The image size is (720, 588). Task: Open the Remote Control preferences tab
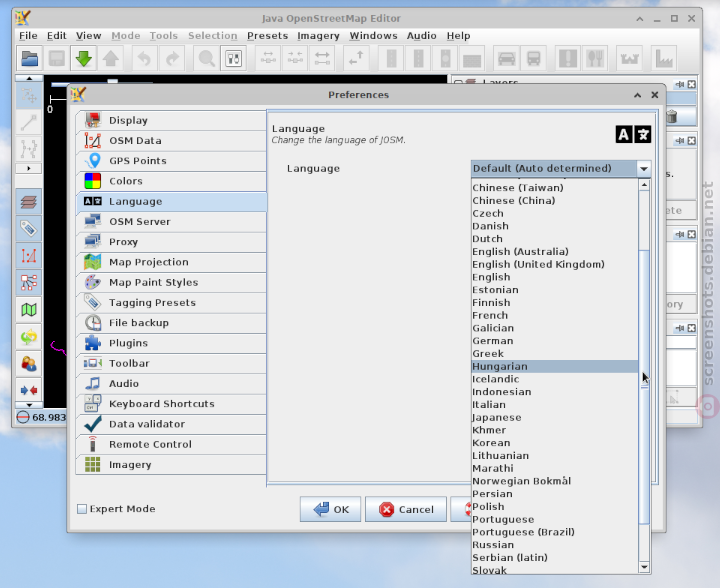[x=171, y=444]
